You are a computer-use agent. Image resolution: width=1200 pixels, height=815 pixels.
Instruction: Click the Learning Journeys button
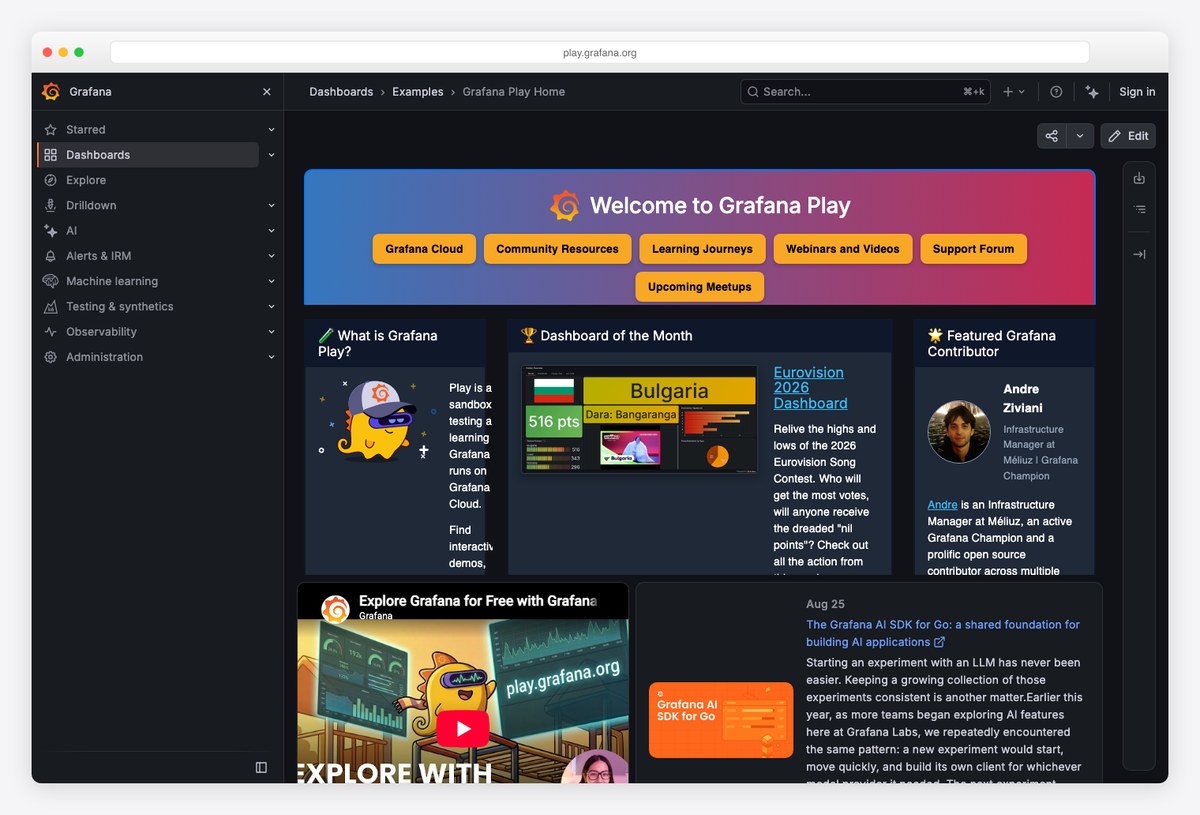[702, 249]
